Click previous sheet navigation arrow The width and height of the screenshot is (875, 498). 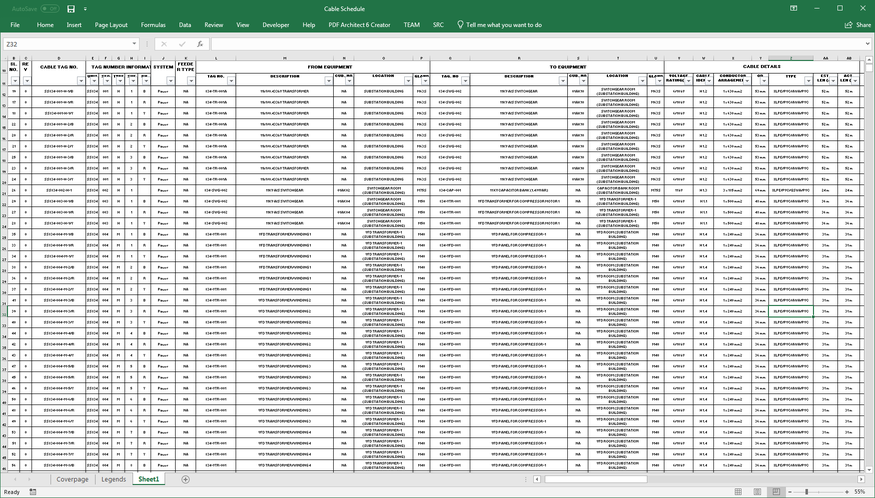pos(15,479)
